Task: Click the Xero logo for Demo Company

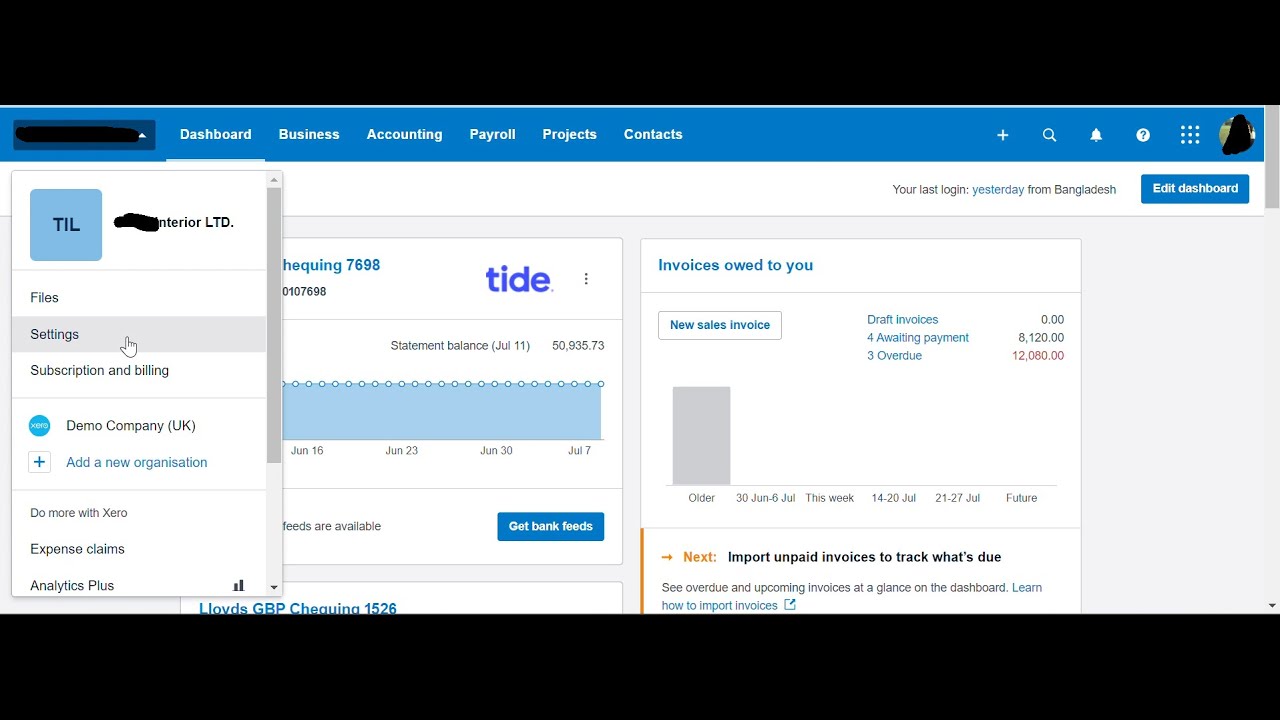Action: (x=40, y=426)
